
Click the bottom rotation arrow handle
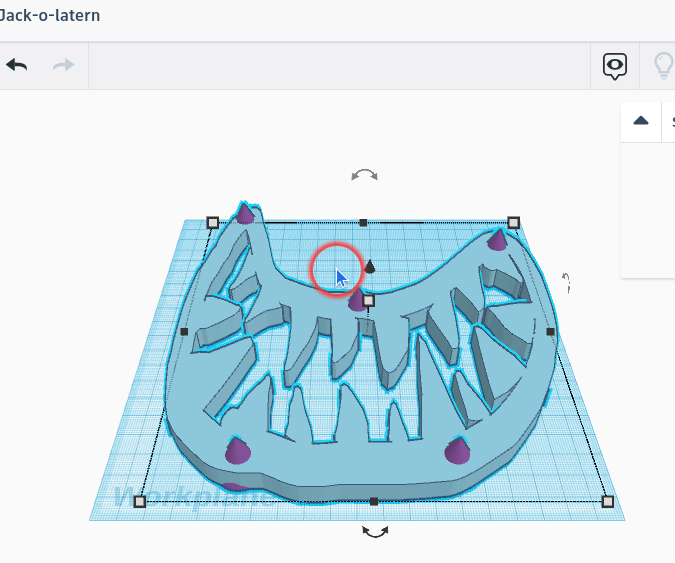(375, 532)
